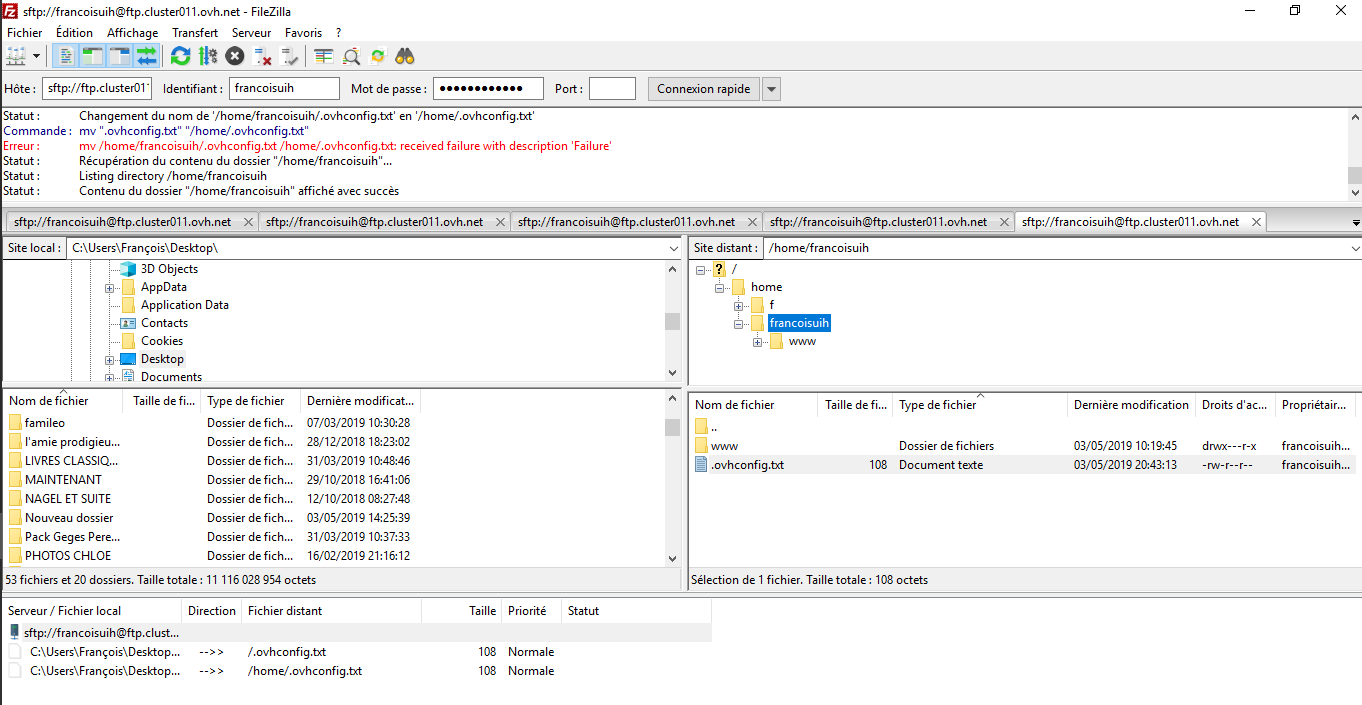The width and height of the screenshot is (1362, 705).
Task: Open the Transfert menu
Action: coord(194,33)
